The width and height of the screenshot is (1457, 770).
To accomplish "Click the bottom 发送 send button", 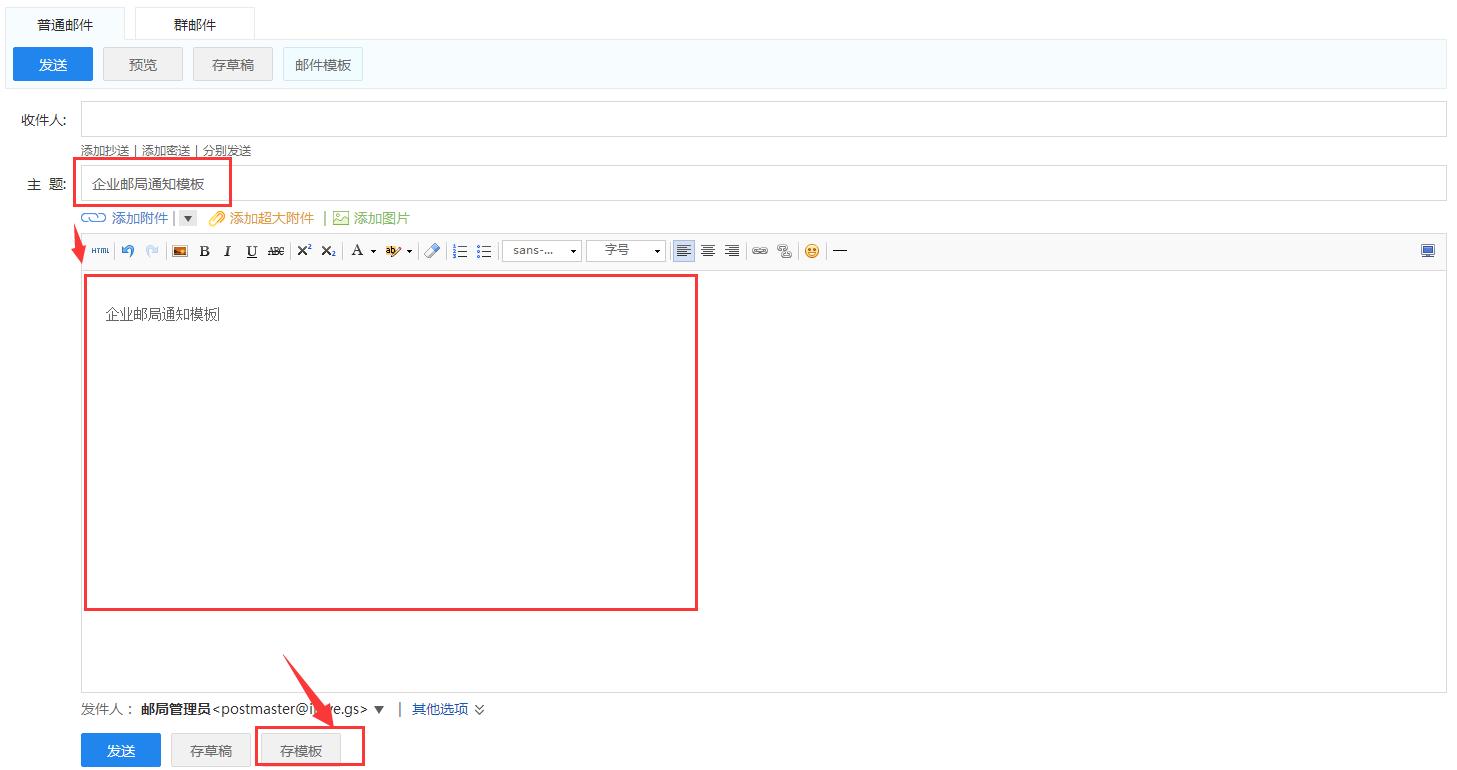I will 121,750.
